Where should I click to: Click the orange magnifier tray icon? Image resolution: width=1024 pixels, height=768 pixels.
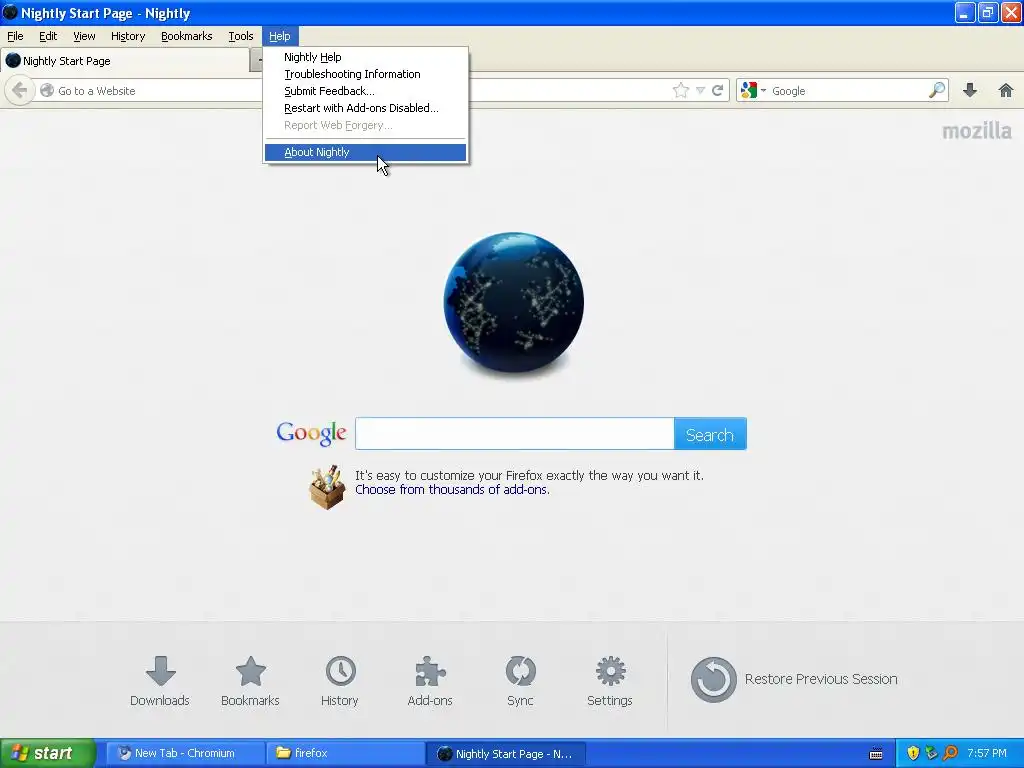click(x=950, y=753)
